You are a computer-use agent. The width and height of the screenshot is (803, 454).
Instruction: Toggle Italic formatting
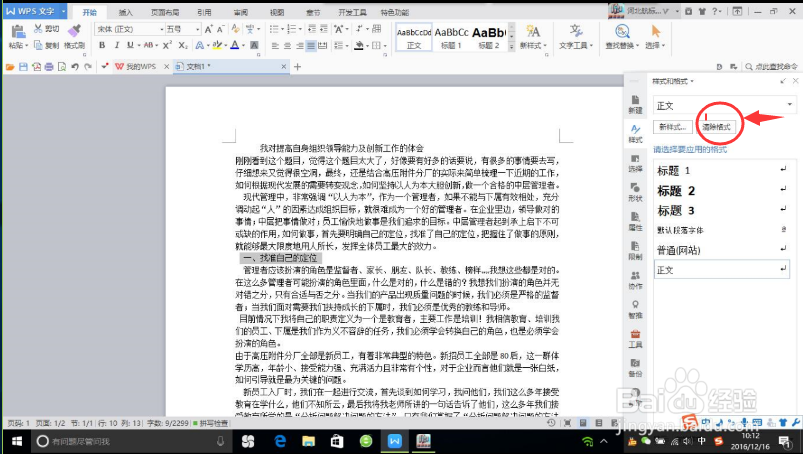116,45
